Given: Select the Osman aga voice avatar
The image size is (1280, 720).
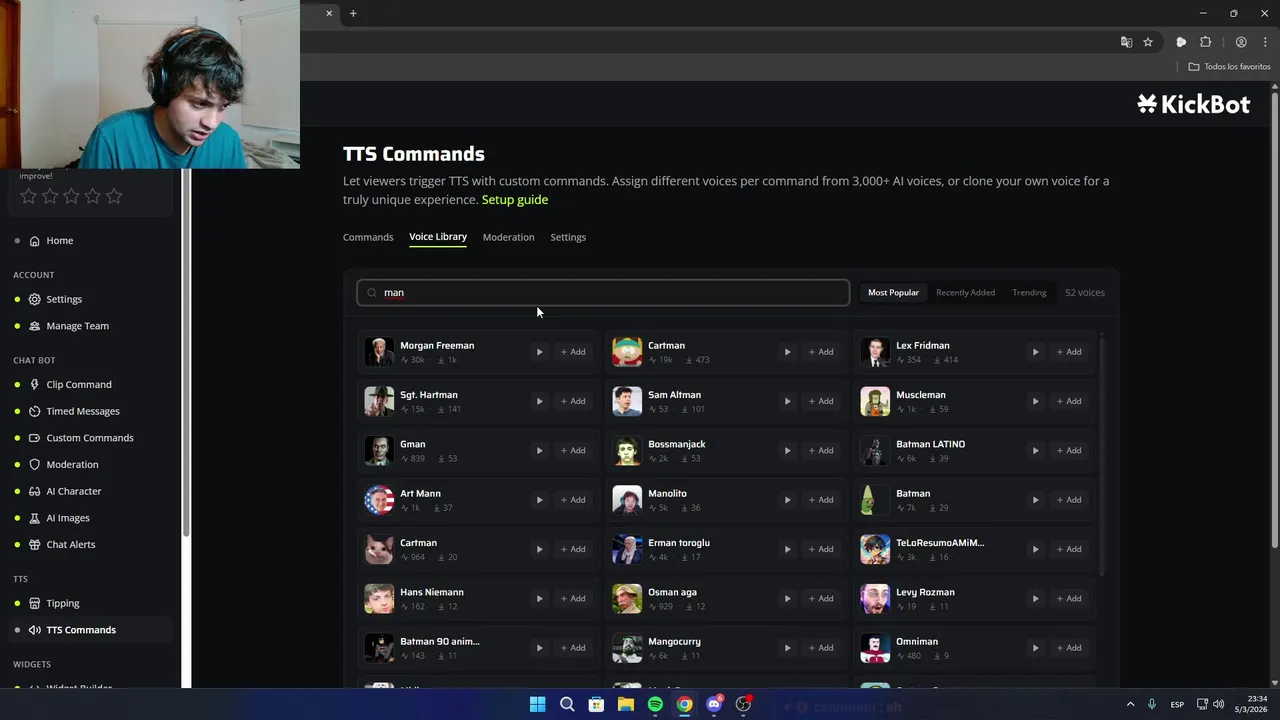Looking at the screenshot, I should 627,598.
